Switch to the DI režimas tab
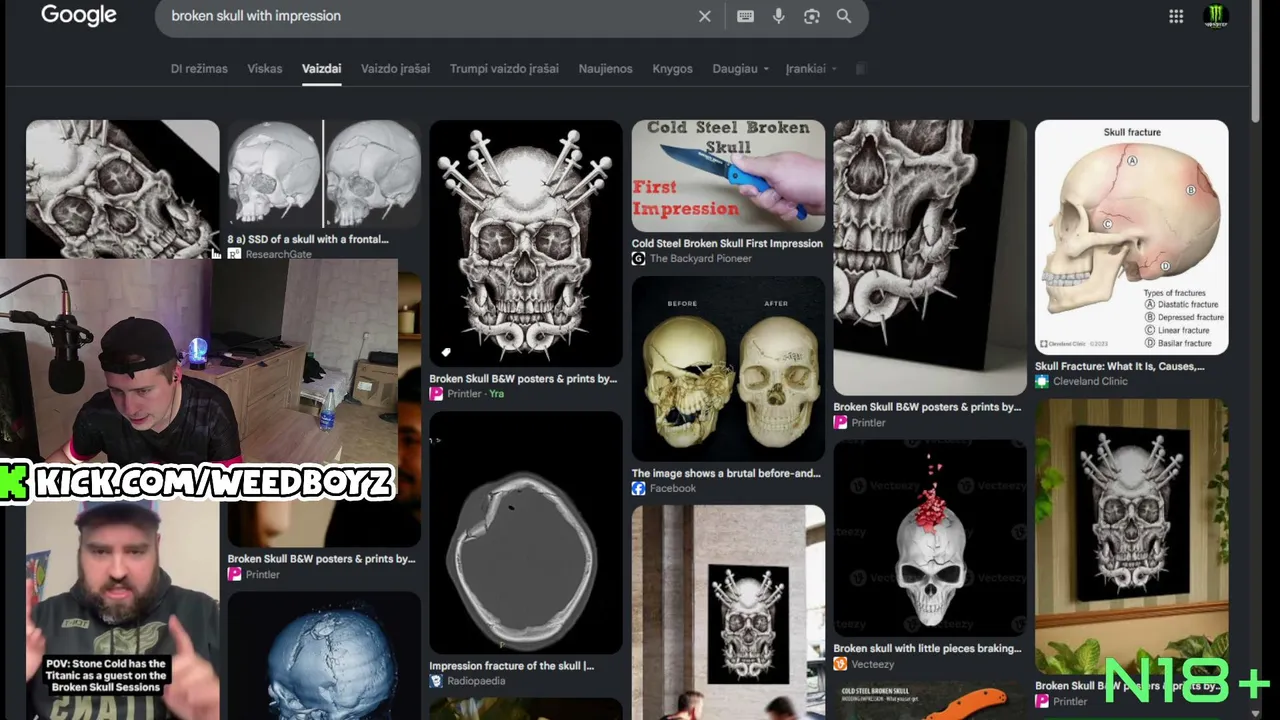The height and width of the screenshot is (720, 1280). tap(199, 69)
